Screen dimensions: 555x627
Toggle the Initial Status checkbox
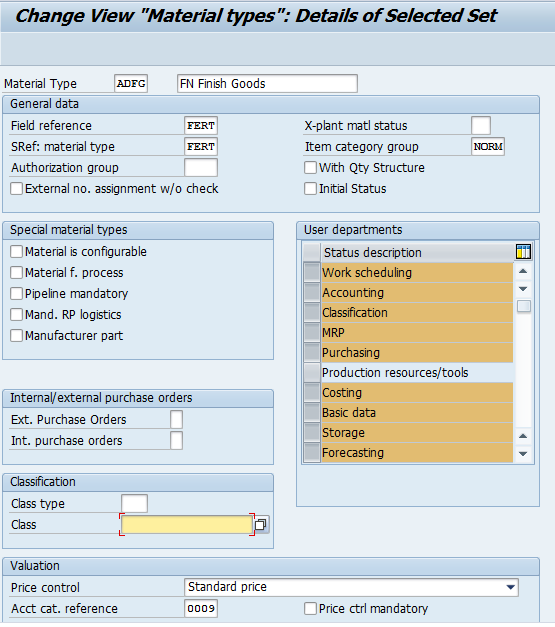[310, 189]
